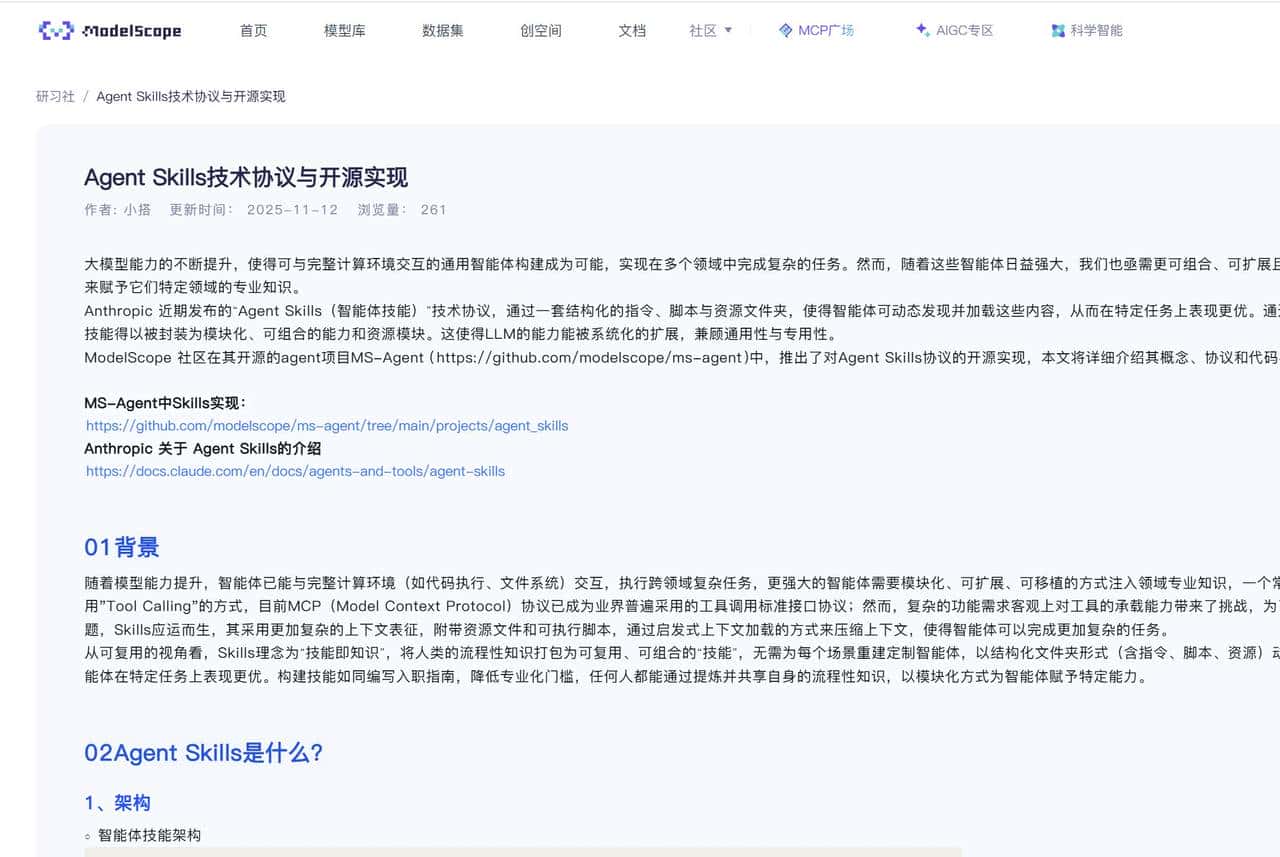Open the ms-agent GitHub agent_skills link
This screenshot has height=857, width=1280.
tap(326, 425)
